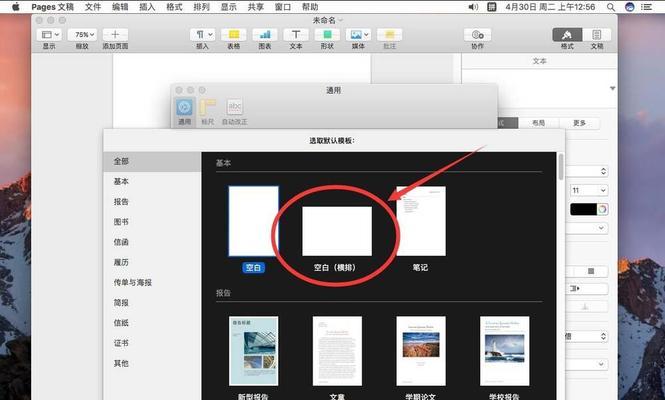Screen dimensions: 665x400
Task: Select 信函 category in template list
Action: tap(152, 242)
